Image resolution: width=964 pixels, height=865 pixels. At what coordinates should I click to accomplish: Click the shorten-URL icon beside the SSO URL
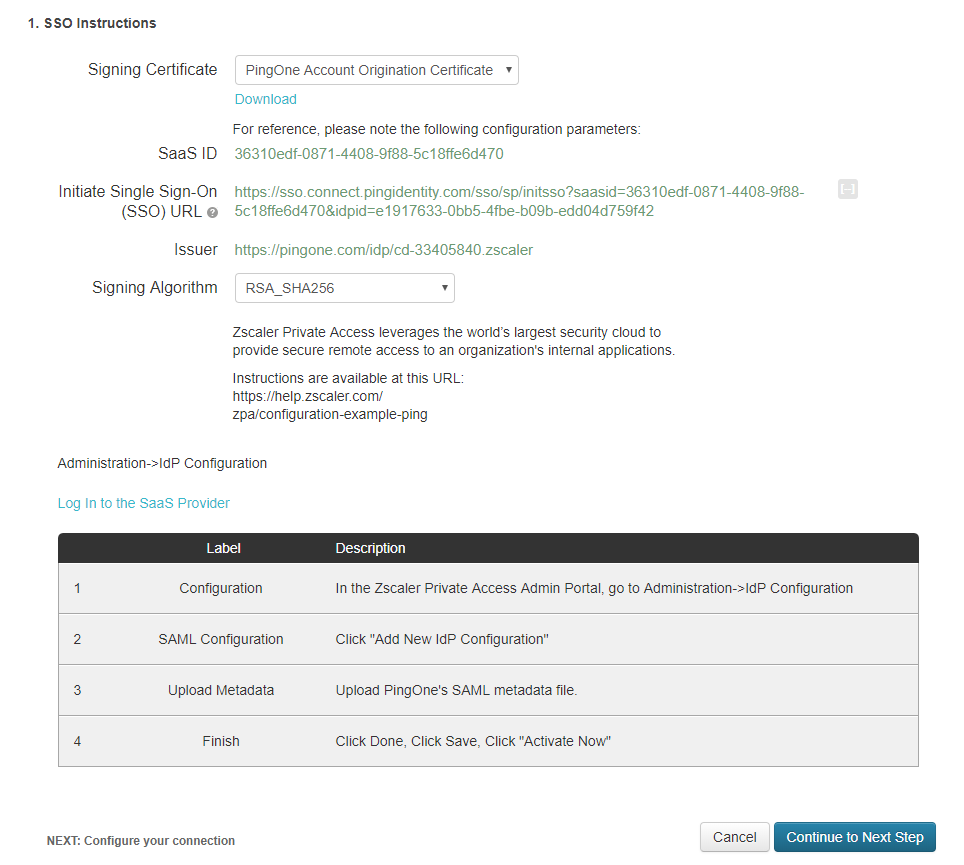pos(847,189)
